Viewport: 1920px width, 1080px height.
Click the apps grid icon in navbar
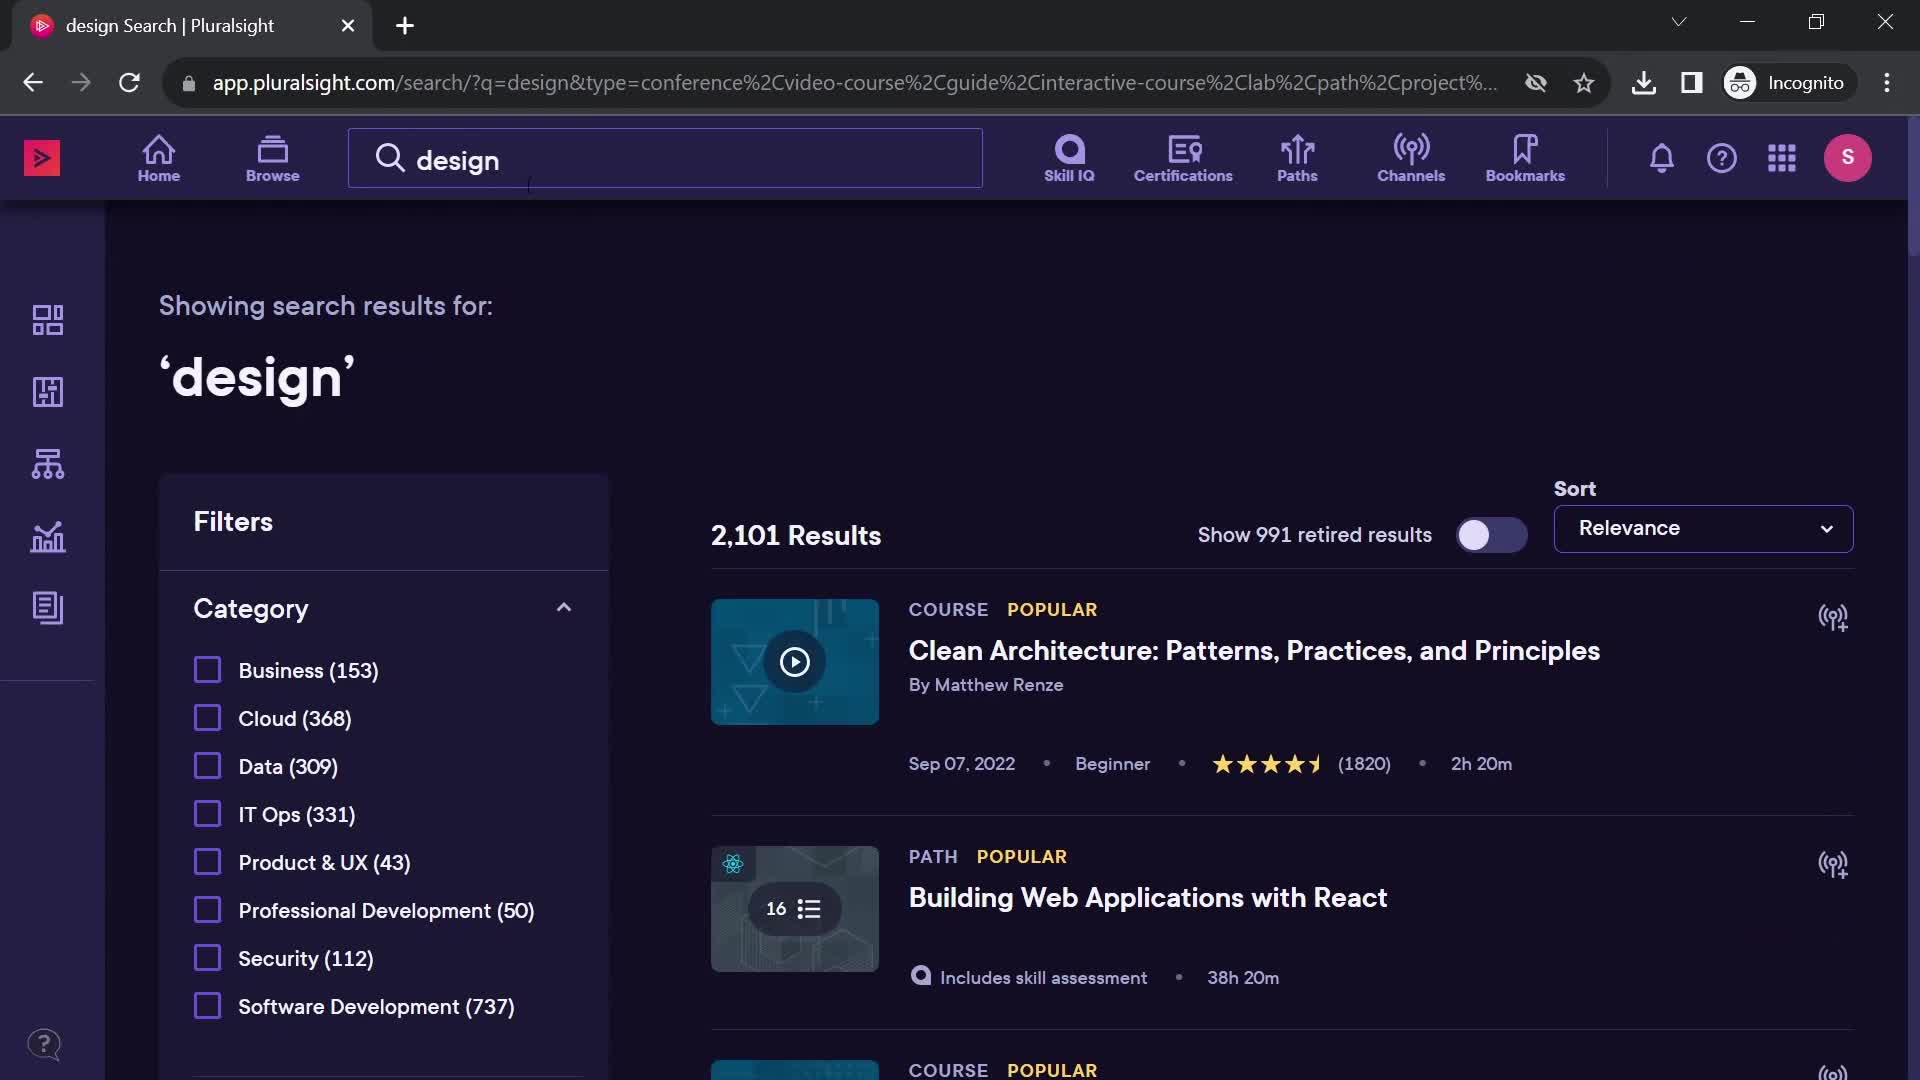tap(1784, 158)
